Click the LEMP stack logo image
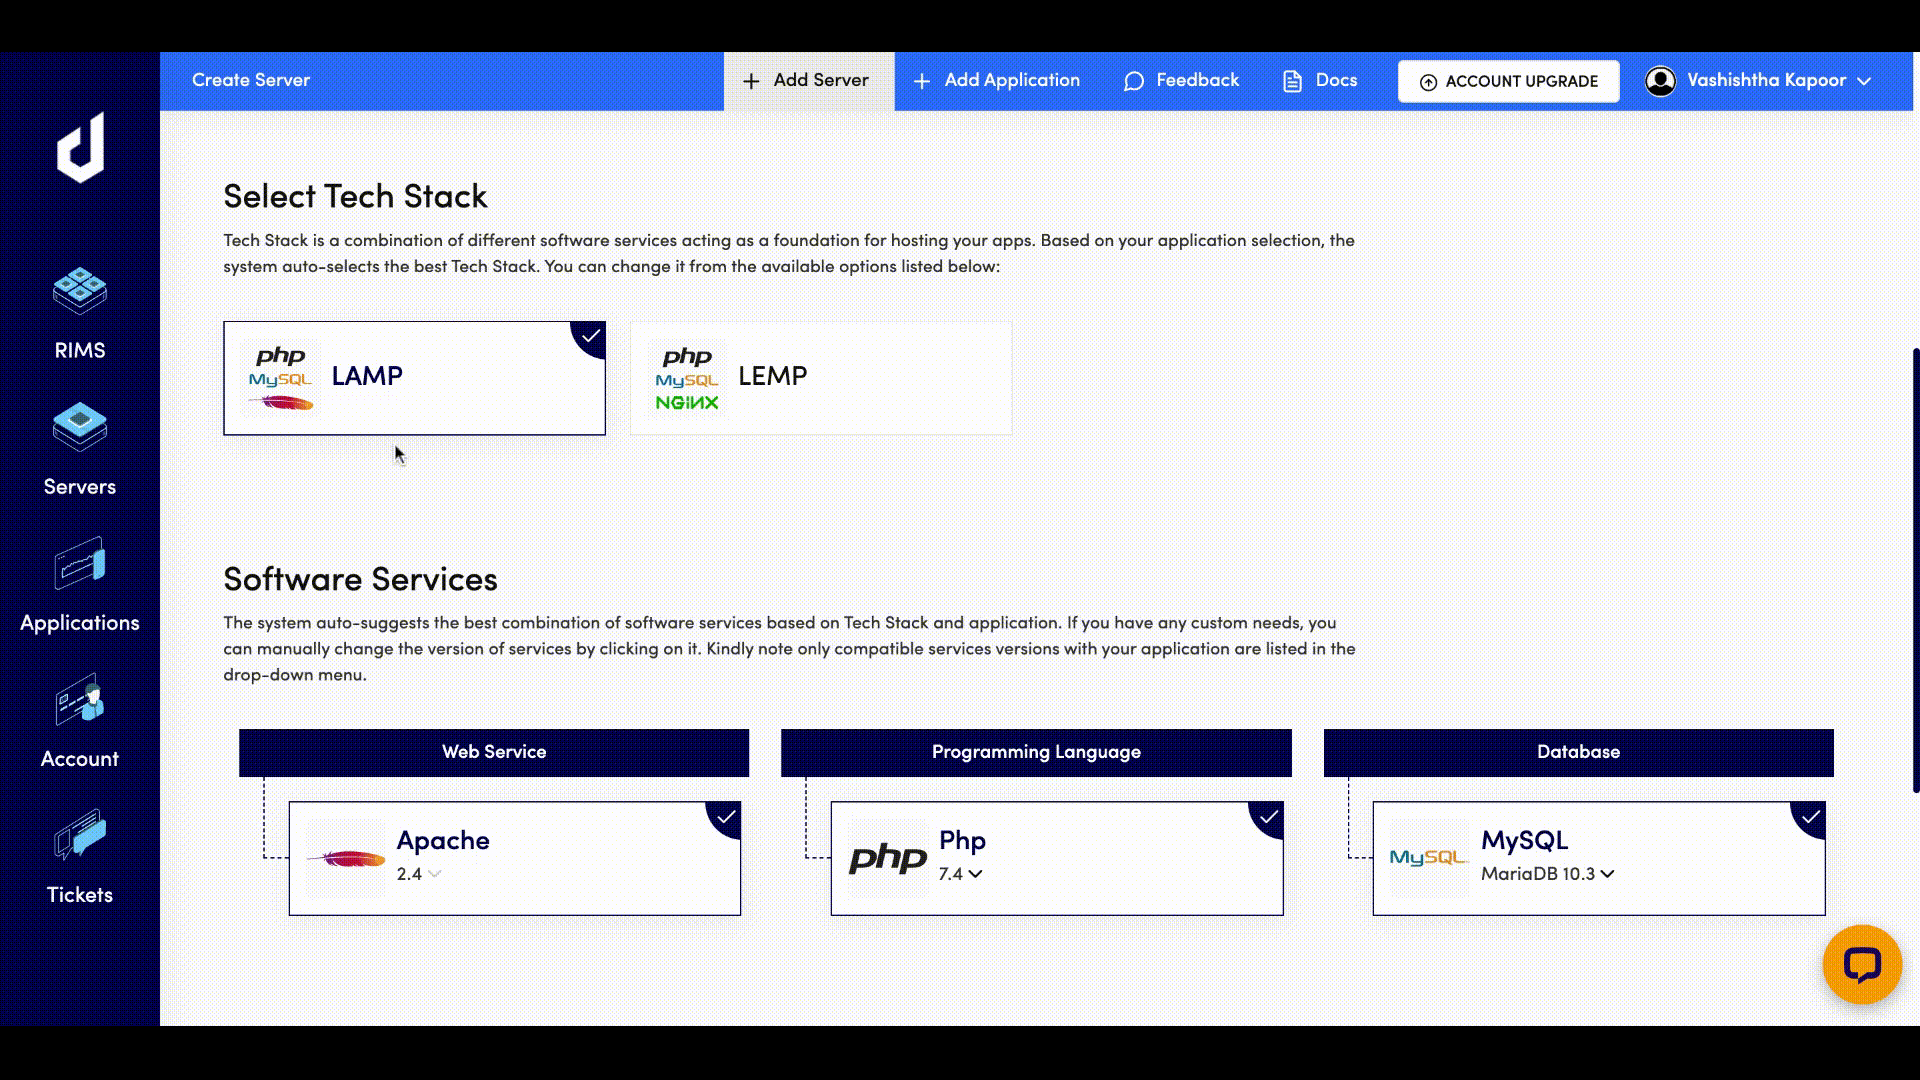1920x1080 pixels. point(687,378)
